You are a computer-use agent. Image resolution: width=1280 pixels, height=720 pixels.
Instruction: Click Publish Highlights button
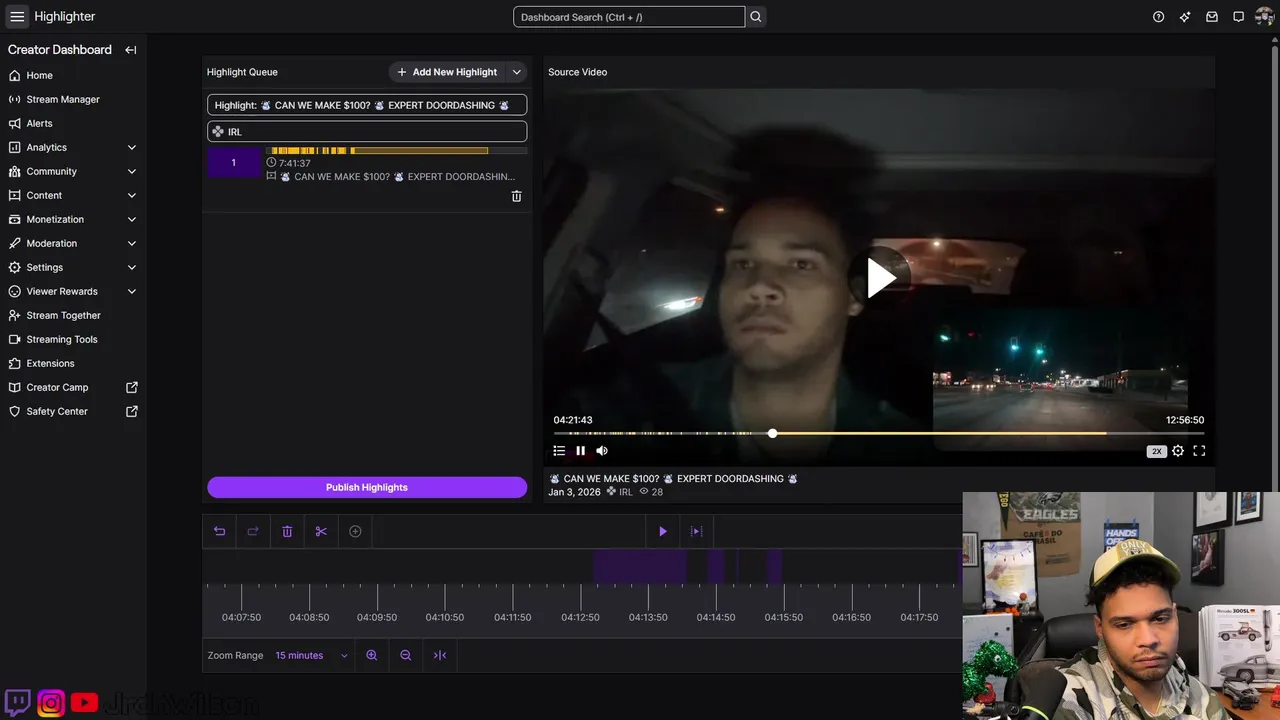pos(367,487)
